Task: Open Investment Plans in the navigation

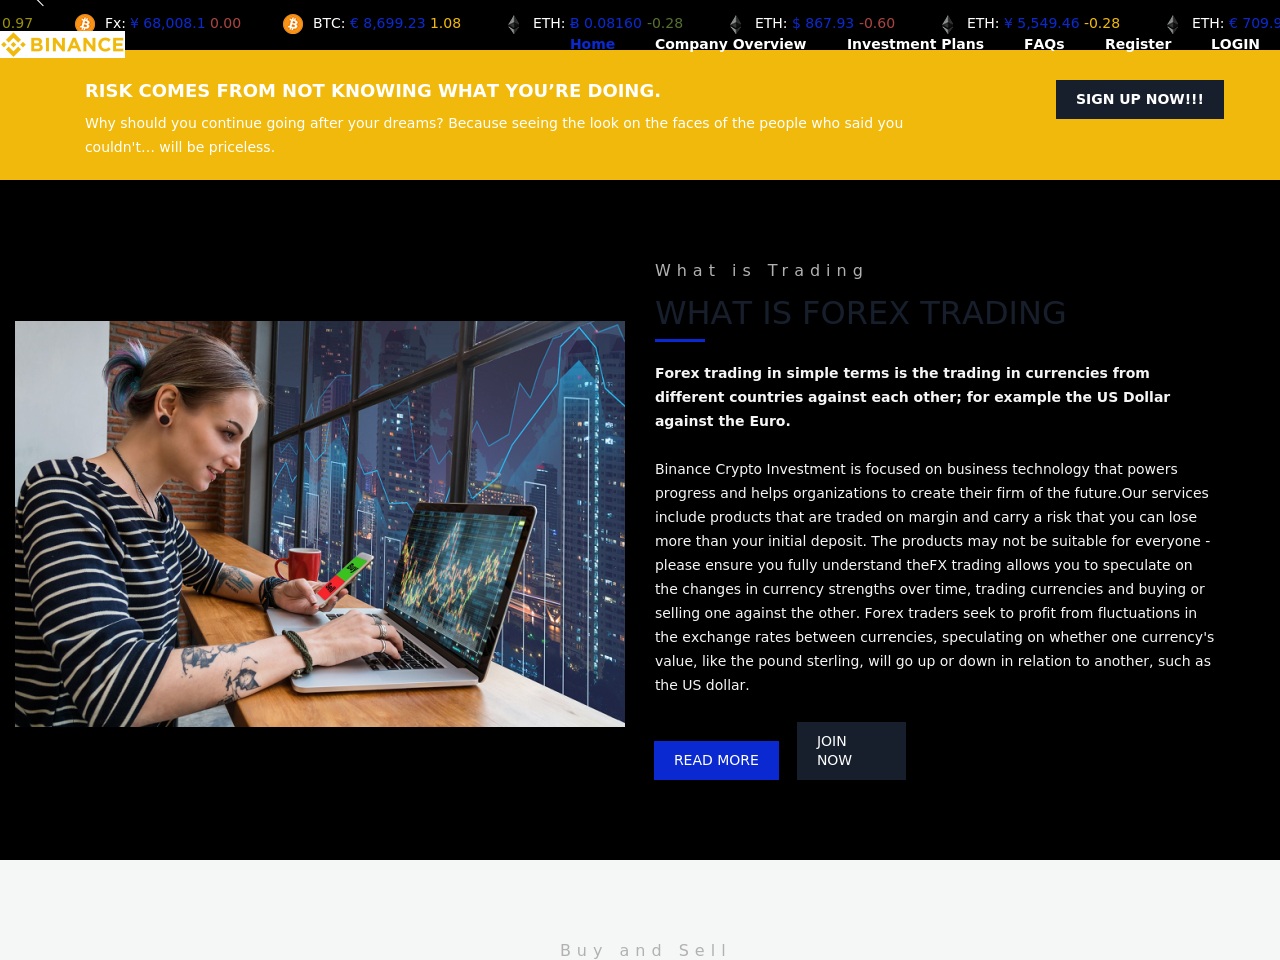Action: [915, 44]
